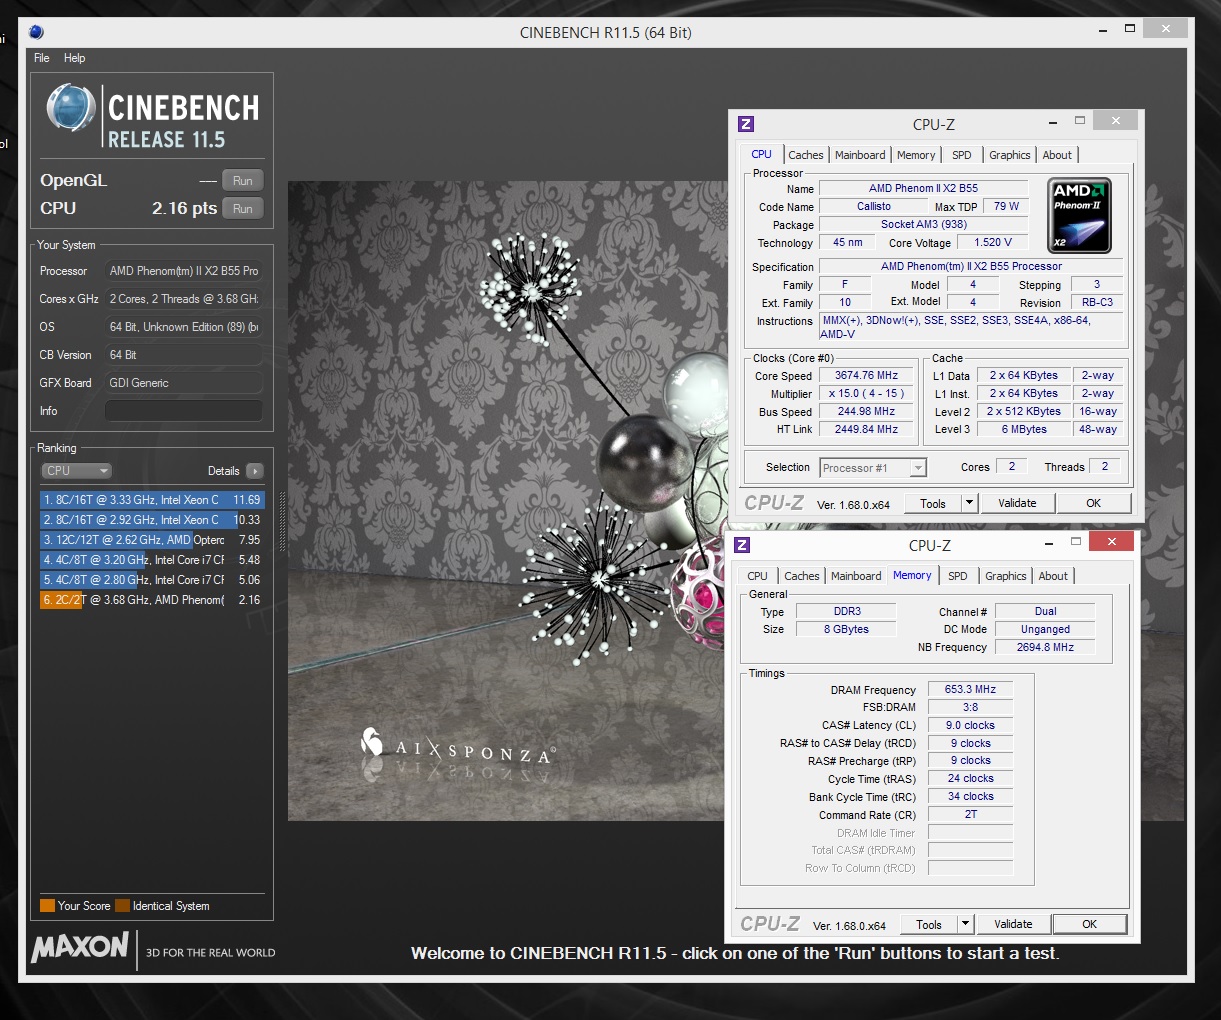Switch to Graphics tab in upper CPU-Z window
Image resolution: width=1221 pixels, height=1020 pixels.
pos(1010,155)
